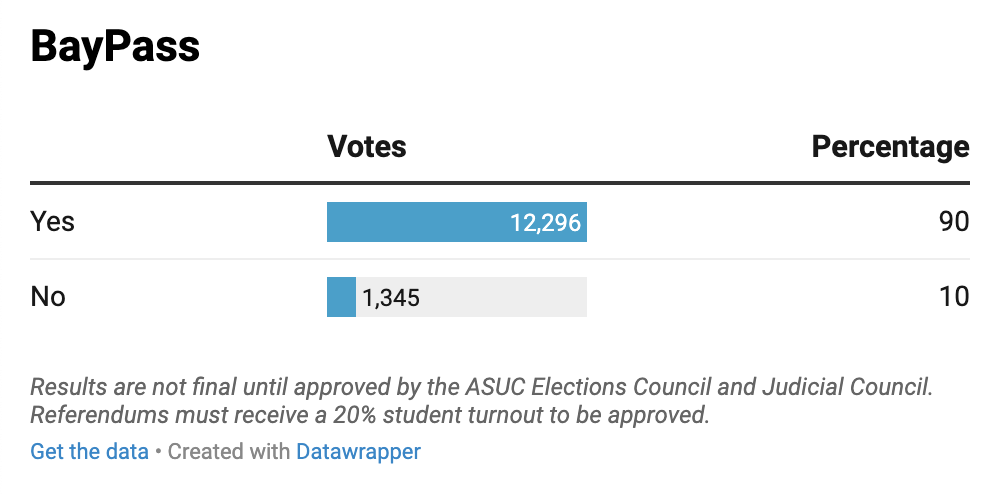998x494 pixels.
Task: Select the Yes row label
Action: tap(53, 221)
